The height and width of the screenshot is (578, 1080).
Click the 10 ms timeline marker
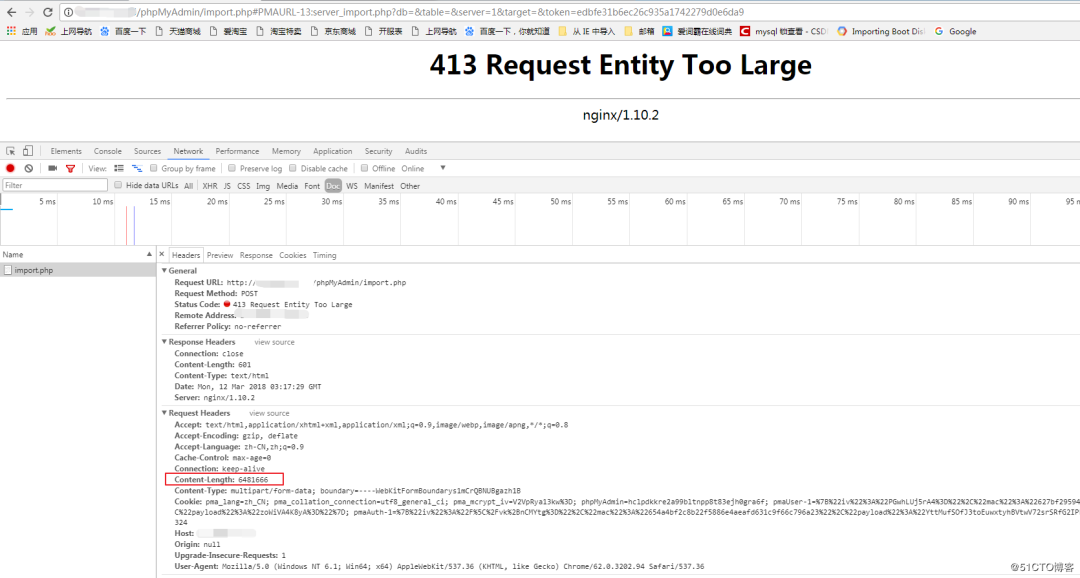point(103,201)
